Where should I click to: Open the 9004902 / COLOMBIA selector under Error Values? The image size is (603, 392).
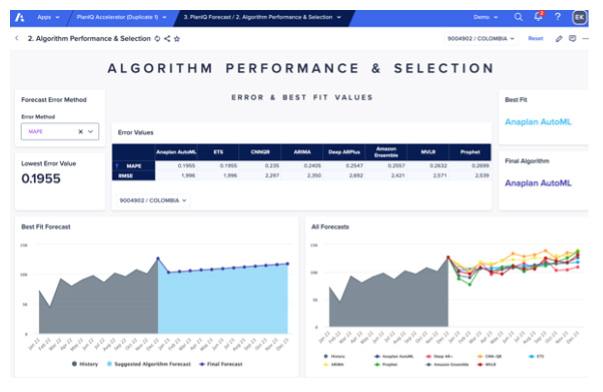point(153,200)
